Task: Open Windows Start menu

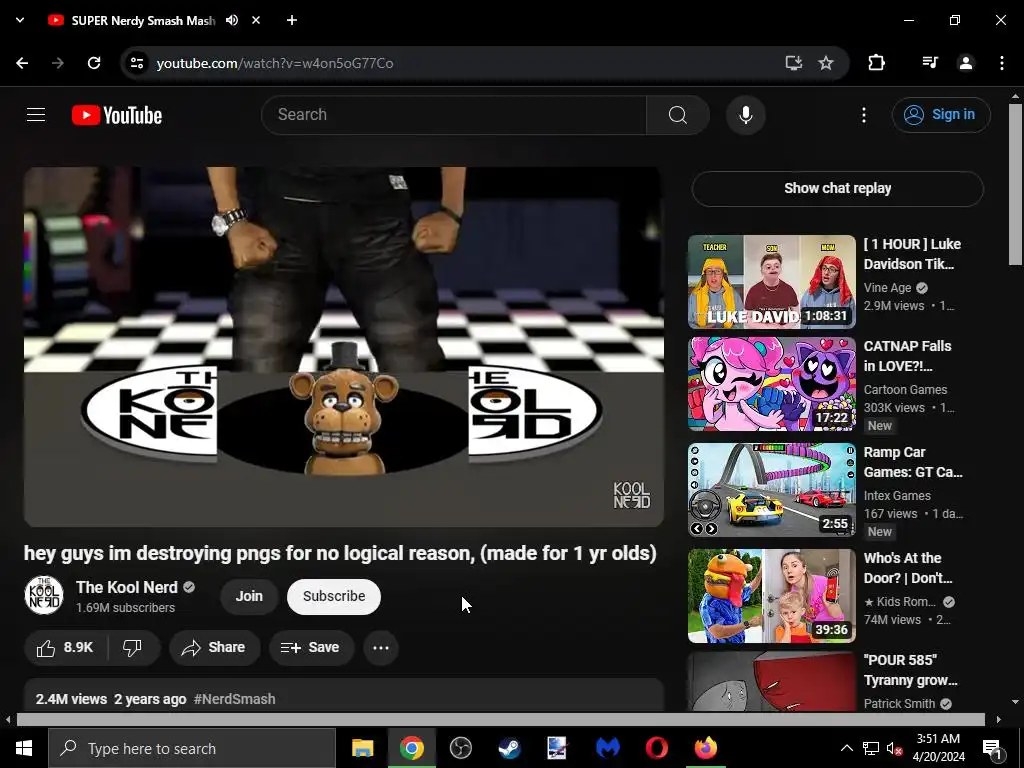Action: click(x=24, y=748)
